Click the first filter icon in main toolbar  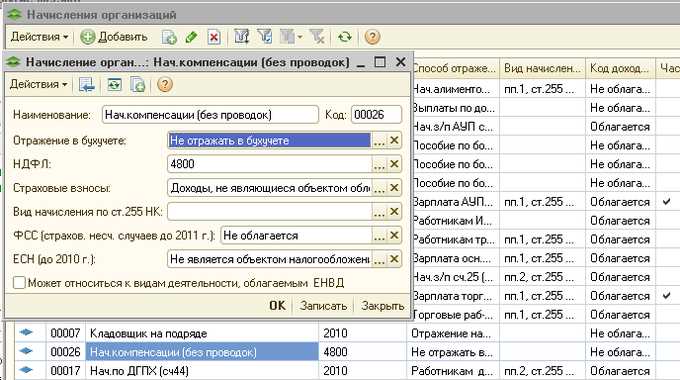[242, 37]
